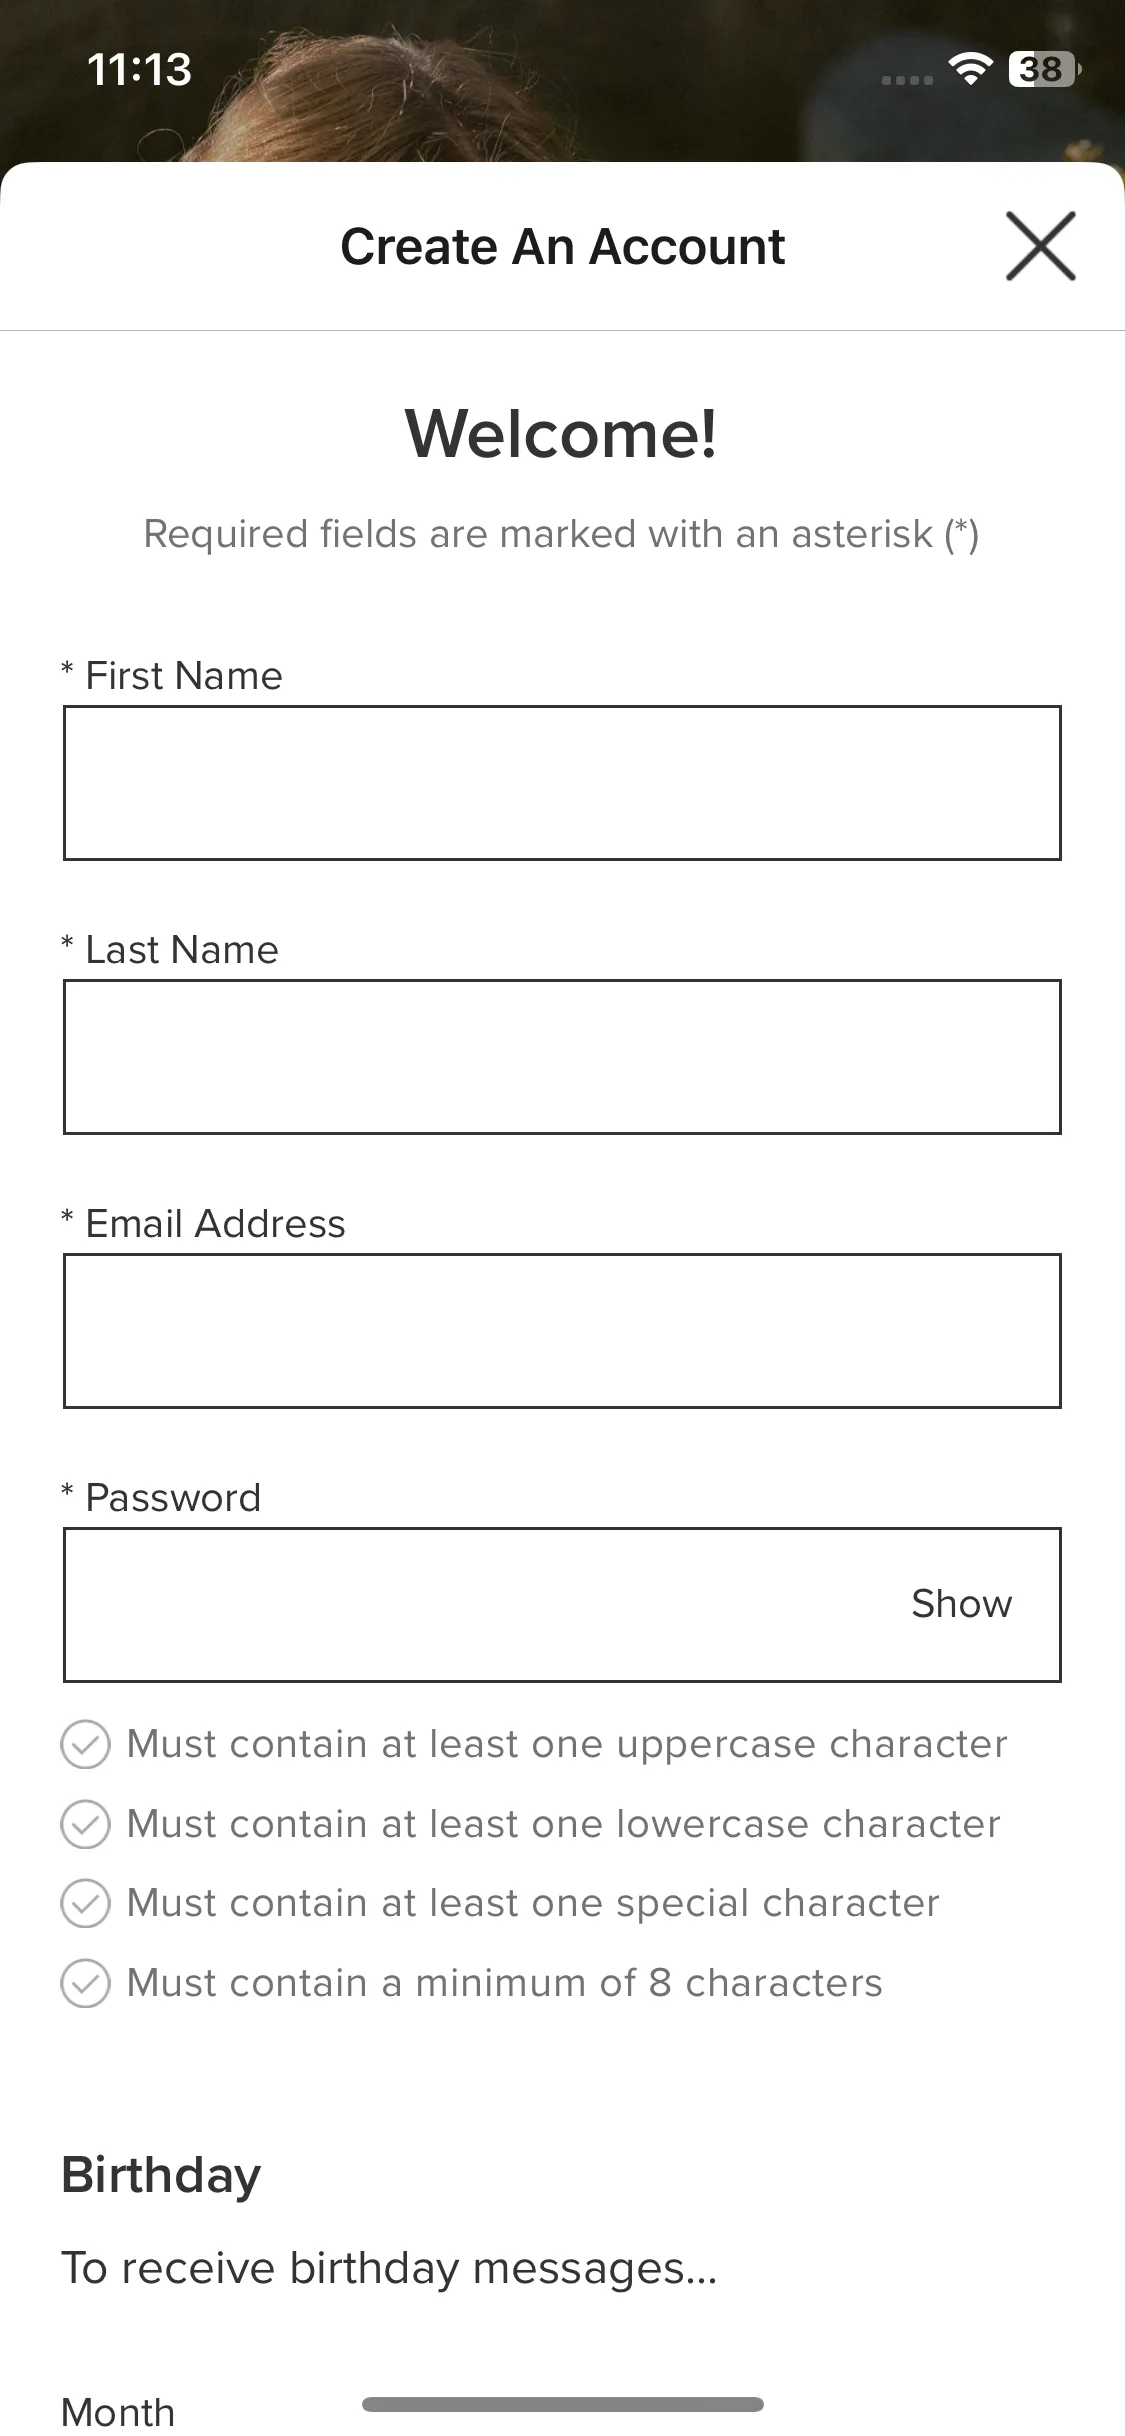The width and height of the screenshot is (1125, 2436).
Task: Tap the home indicator bar
Action: (562, 2404)
